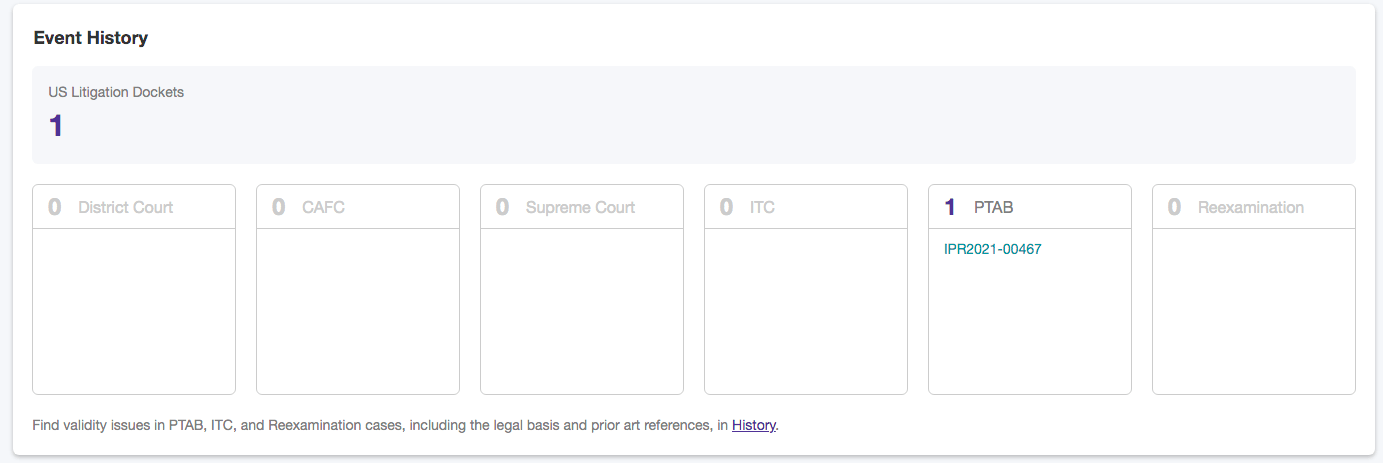The height and width of the screenshot is (463, 1383).
Task: Click the zero count beside ITC
Action: click(727, 207)
